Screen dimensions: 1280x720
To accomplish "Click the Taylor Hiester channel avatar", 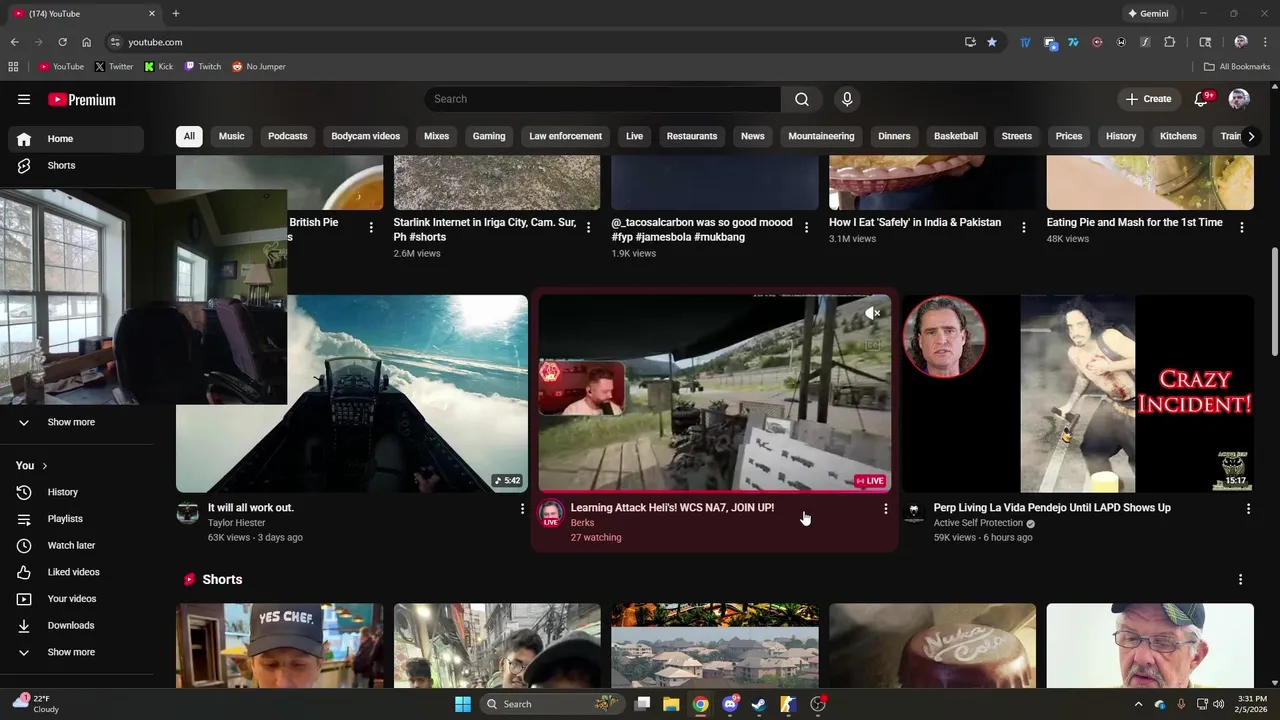I will 188,514.
